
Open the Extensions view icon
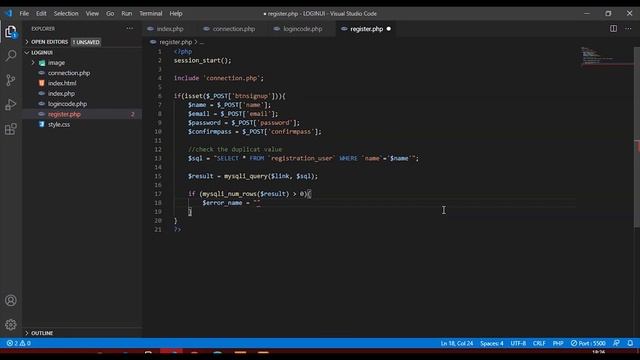[x=11, y=129]
